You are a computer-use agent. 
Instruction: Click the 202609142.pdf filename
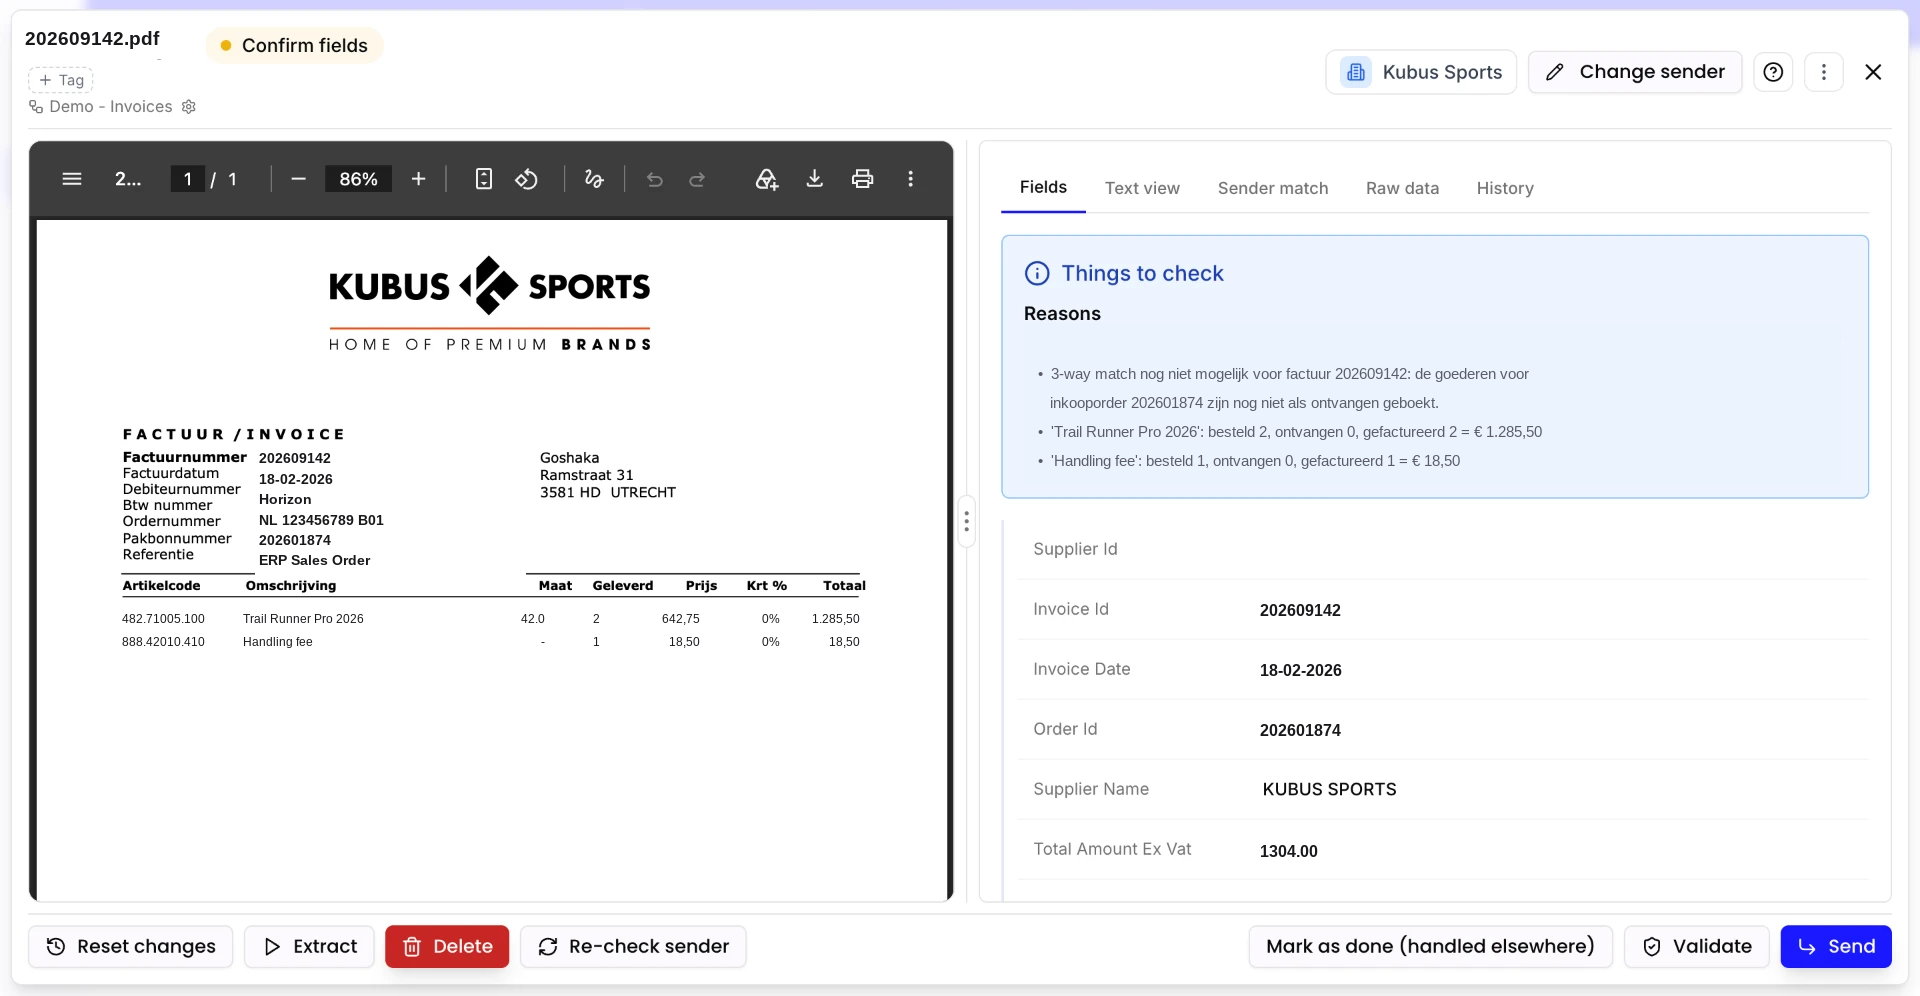92,38
